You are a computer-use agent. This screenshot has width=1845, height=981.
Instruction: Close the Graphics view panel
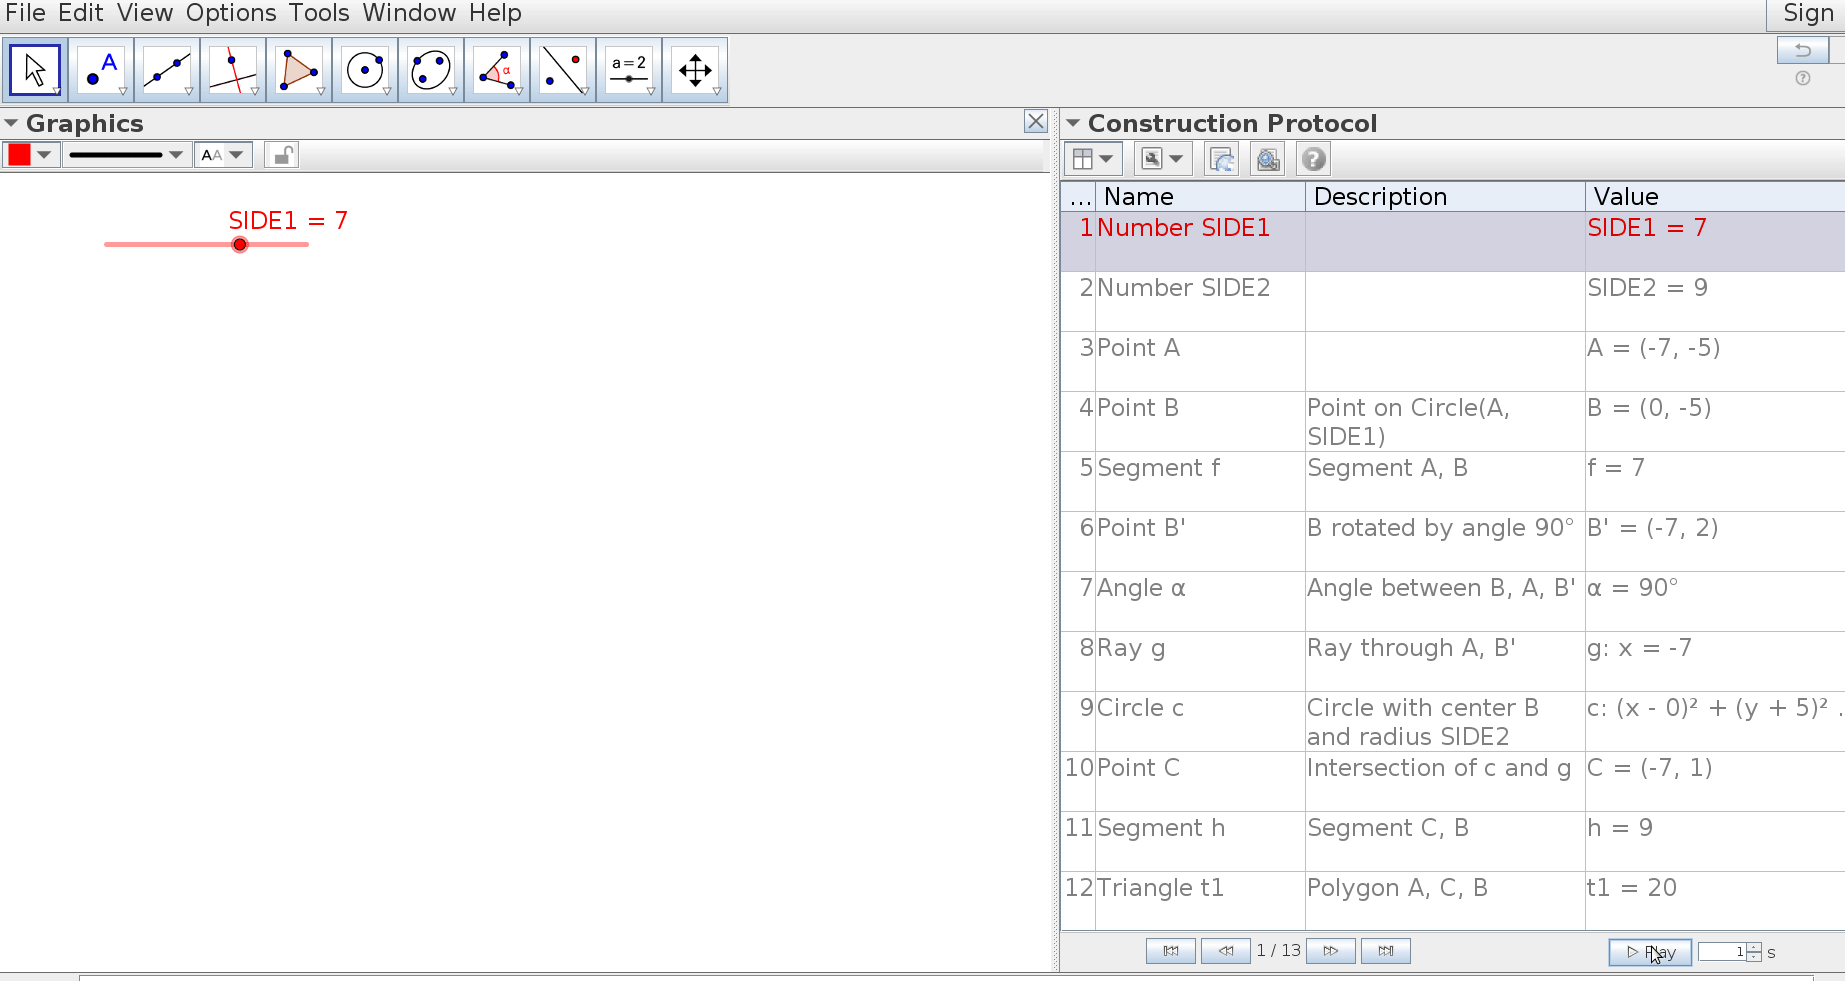tap(1036, 122)
